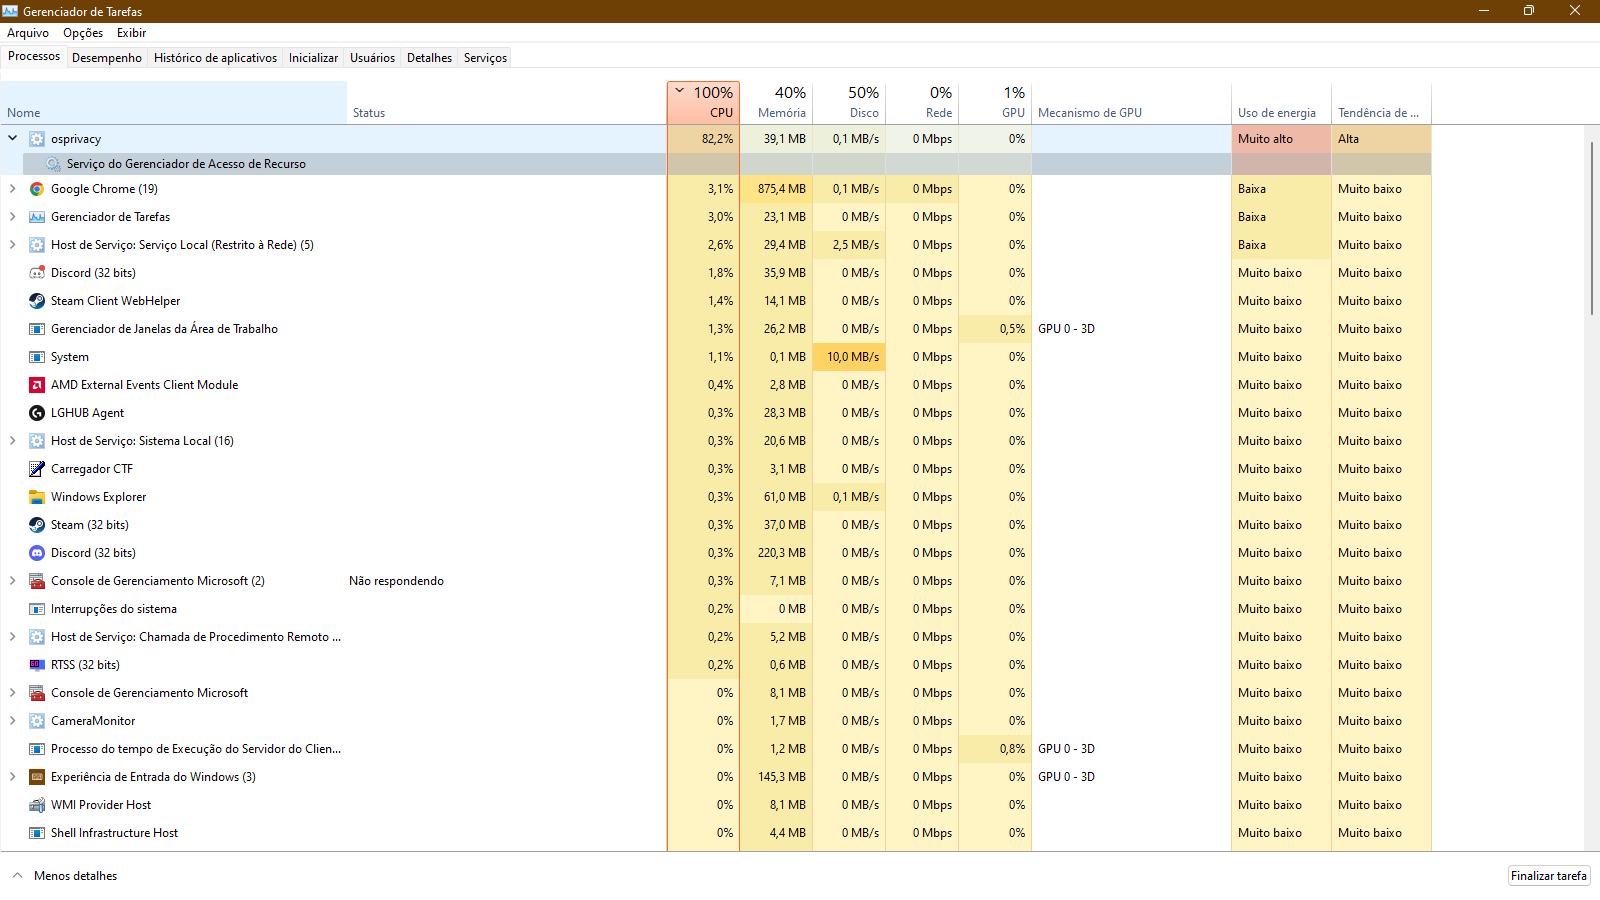Expand not-responding Console de Gerenciamento Microsoft (2)
The height and width of the screenshot is (900, 1600).
click(x=13, y=581)
